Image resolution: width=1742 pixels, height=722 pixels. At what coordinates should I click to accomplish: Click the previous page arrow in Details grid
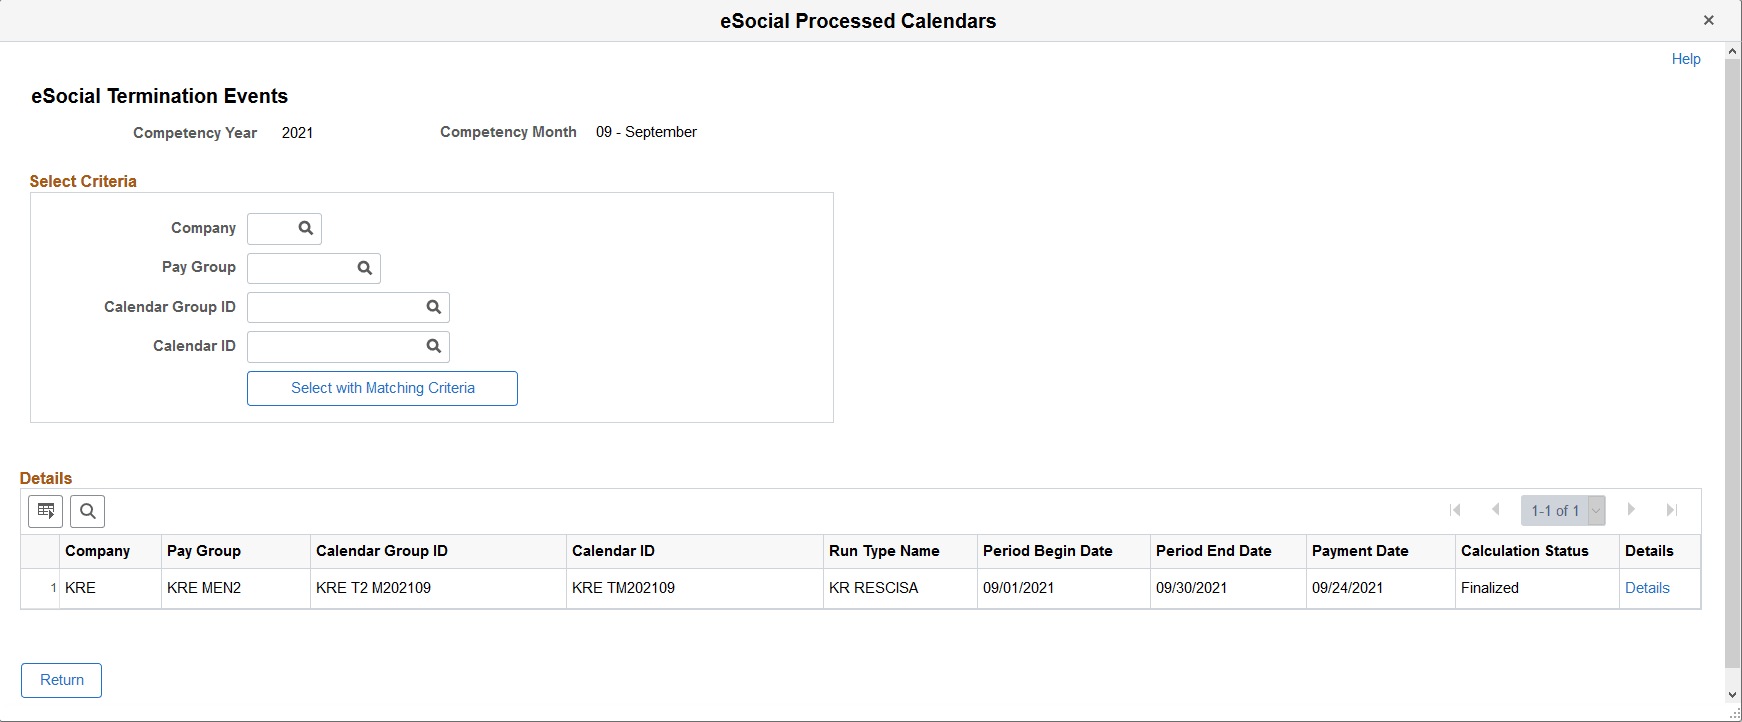click(x=1496, y=510)
